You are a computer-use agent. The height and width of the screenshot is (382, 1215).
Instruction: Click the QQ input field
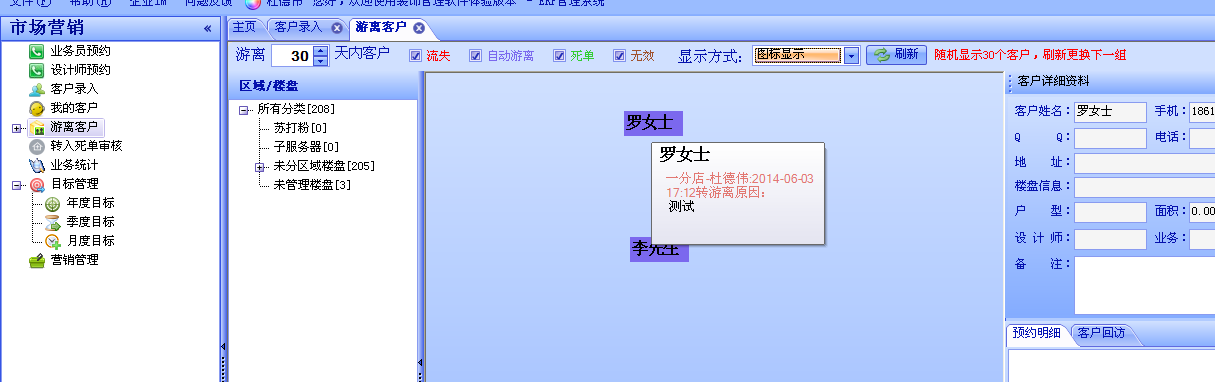(1110, 137)
